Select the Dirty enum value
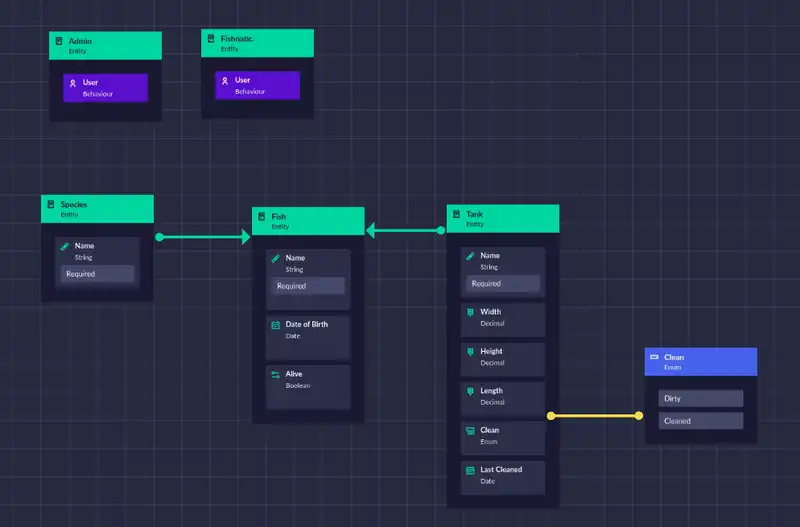Image resolution: width=800 pixels, height=527 pixels. (x=701, y=398)
